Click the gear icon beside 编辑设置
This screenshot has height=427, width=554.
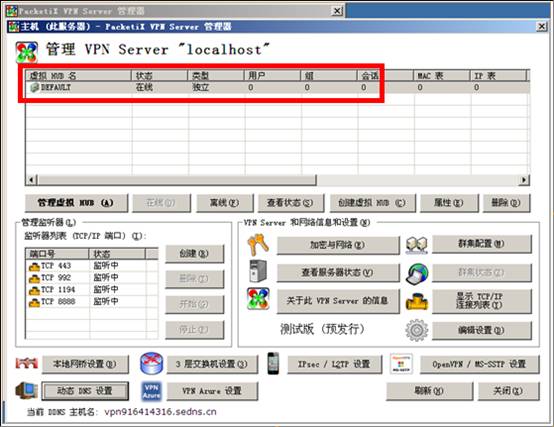tap(417, 330)
